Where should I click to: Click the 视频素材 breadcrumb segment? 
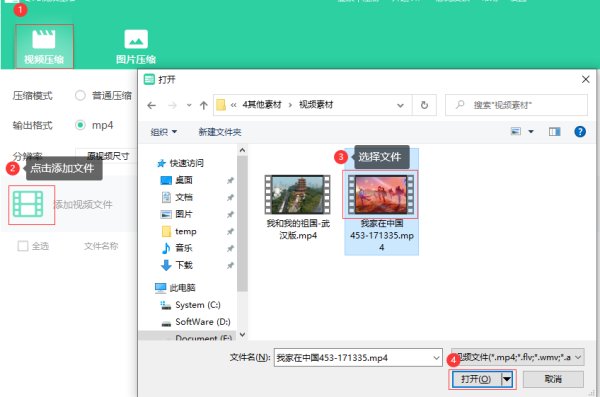[x=316, y=105]
